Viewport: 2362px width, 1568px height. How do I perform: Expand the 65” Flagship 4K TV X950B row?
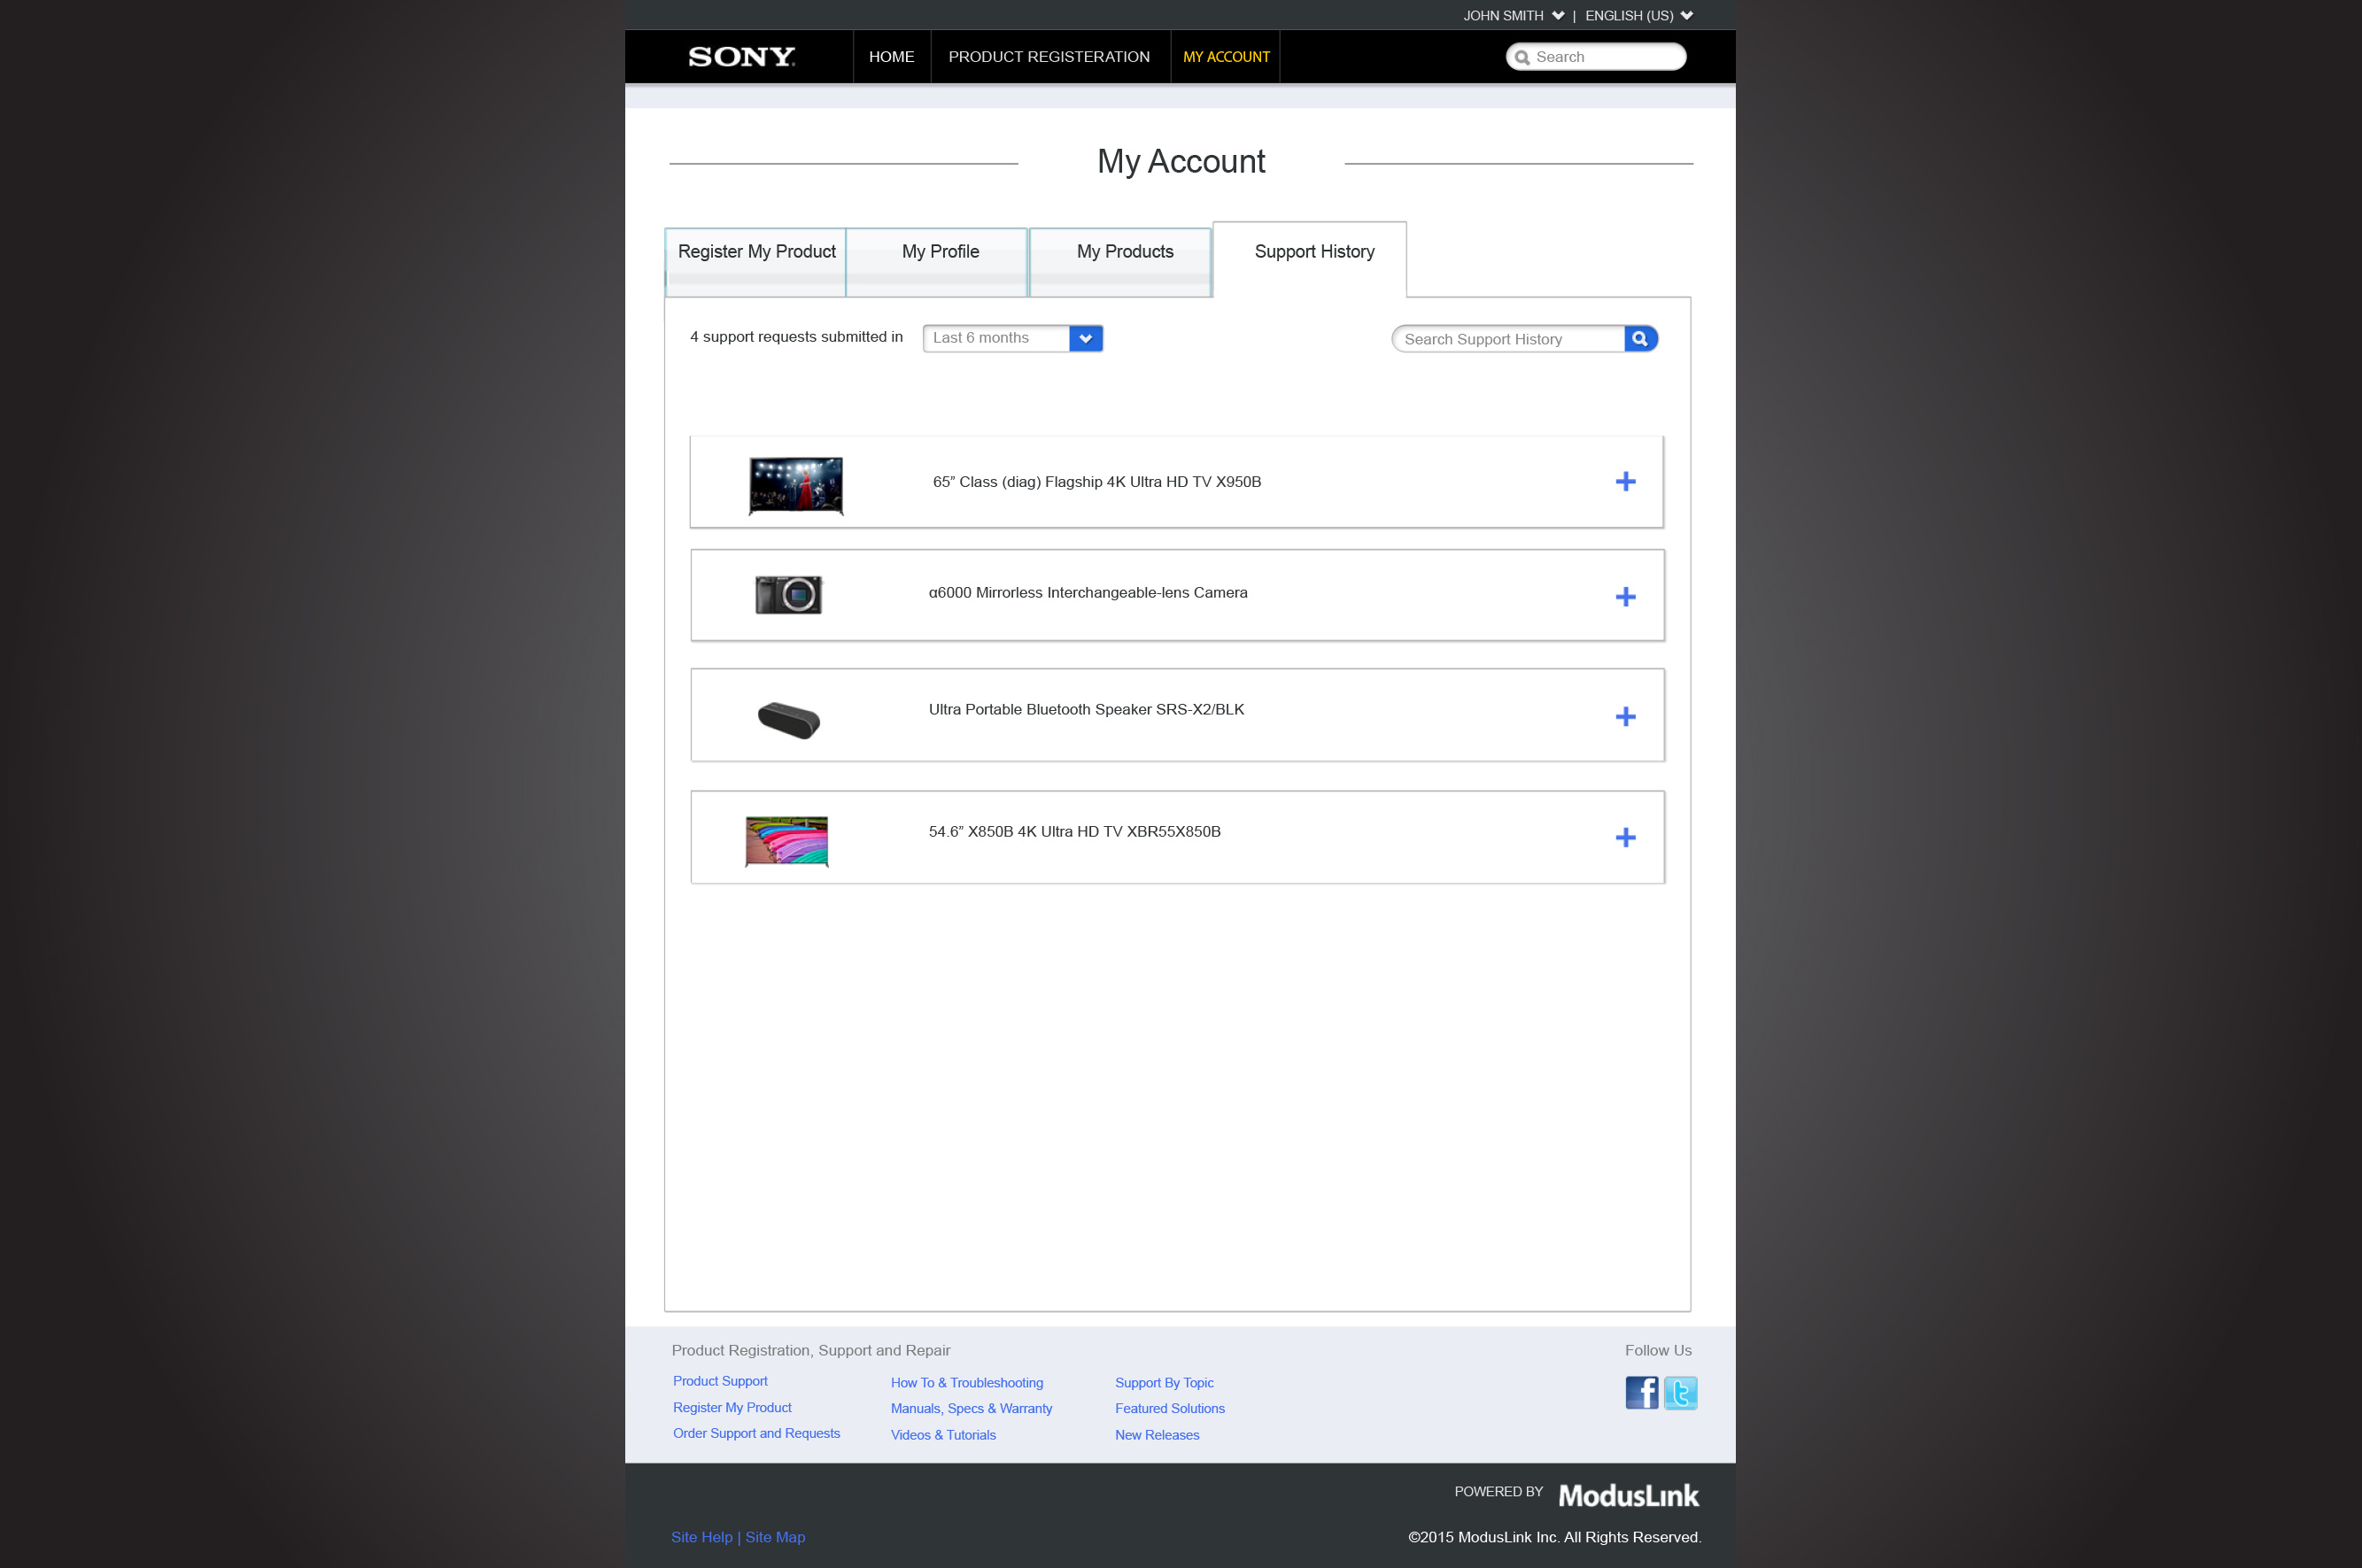pos(1625,482)
